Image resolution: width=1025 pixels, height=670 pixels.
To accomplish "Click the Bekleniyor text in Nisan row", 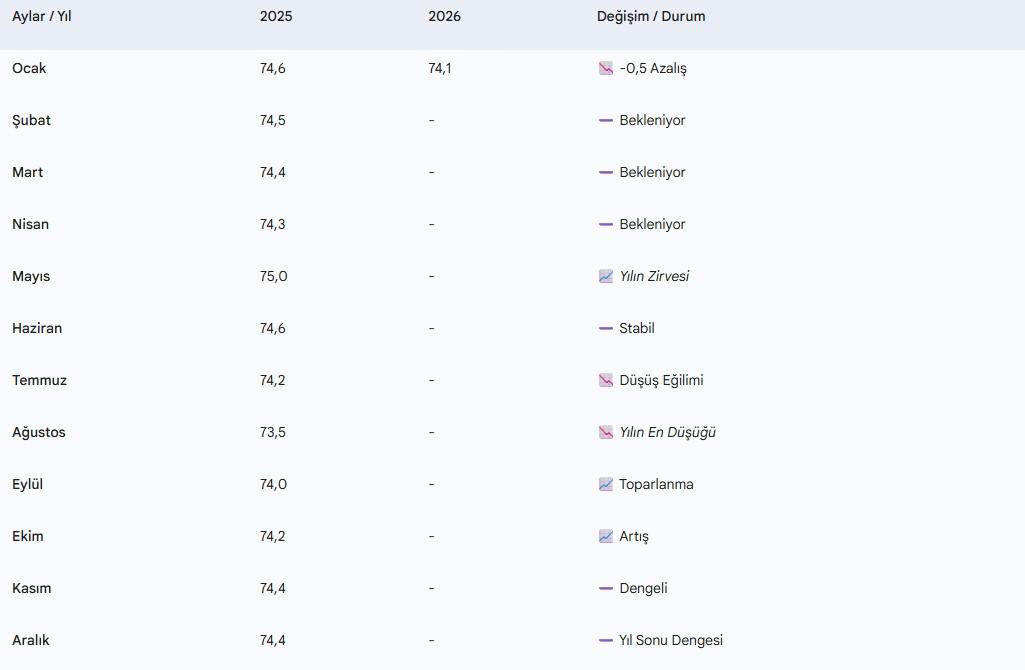I will pyautogui.click(x=652, y=225).
